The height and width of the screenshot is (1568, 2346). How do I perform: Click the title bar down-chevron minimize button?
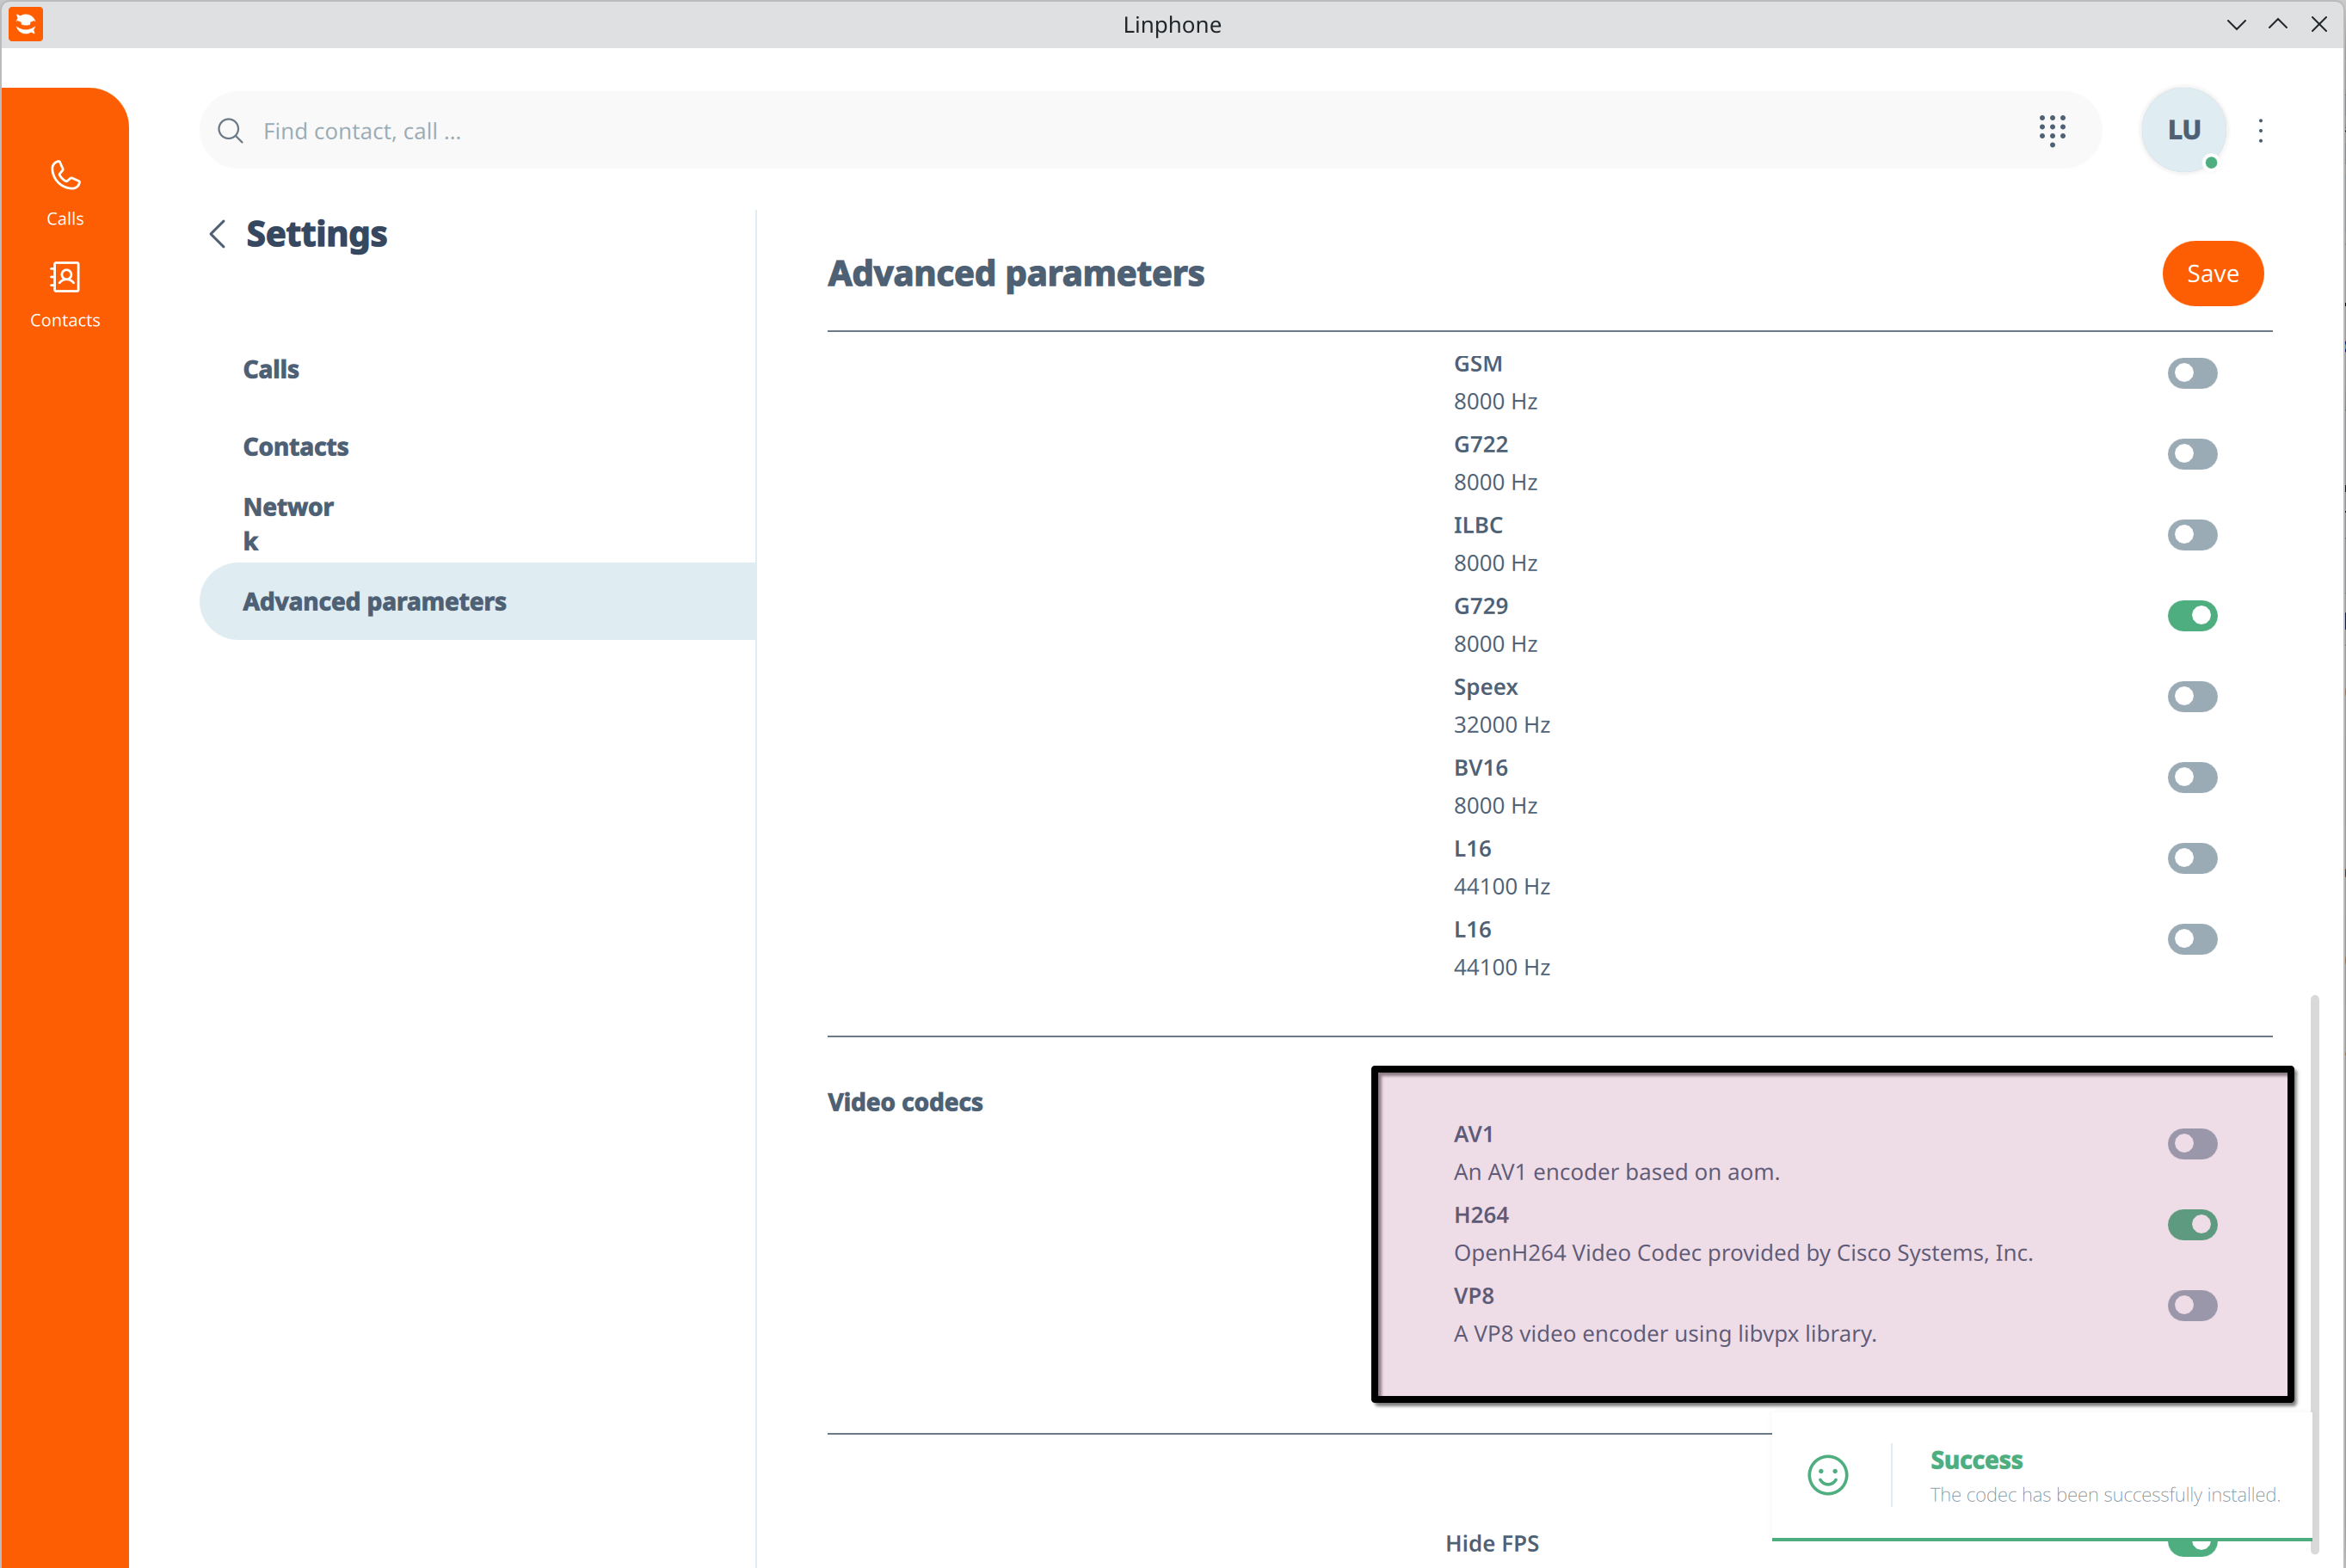tap(2236, 24)
